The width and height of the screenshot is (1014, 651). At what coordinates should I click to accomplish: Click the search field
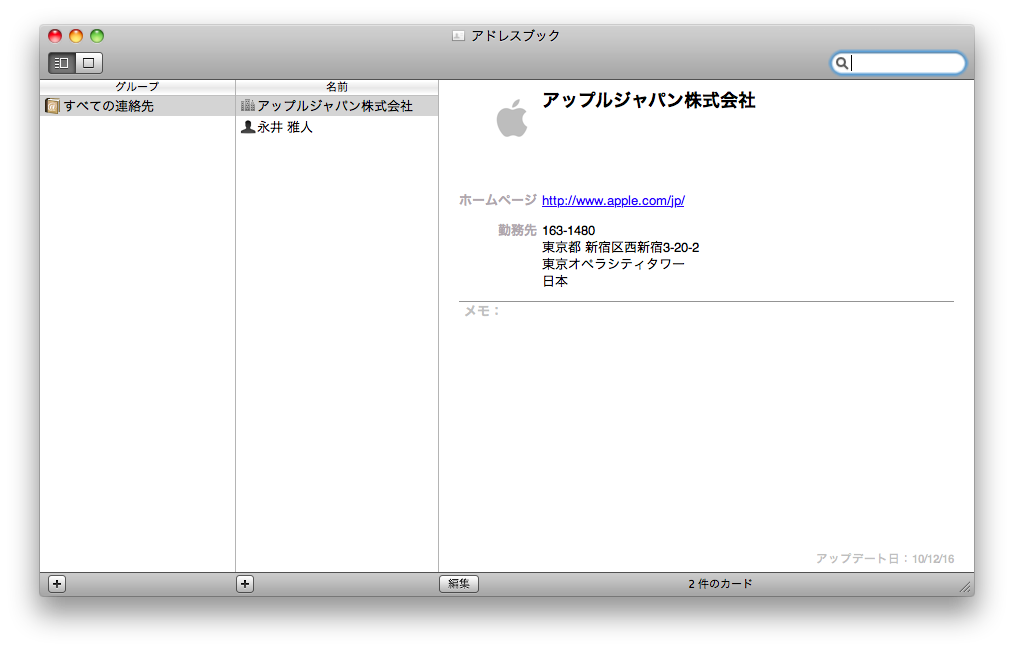898,63
